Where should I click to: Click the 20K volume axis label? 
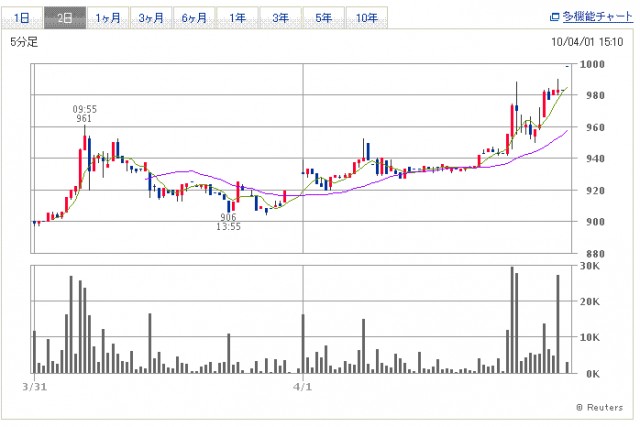click(590, 302)
